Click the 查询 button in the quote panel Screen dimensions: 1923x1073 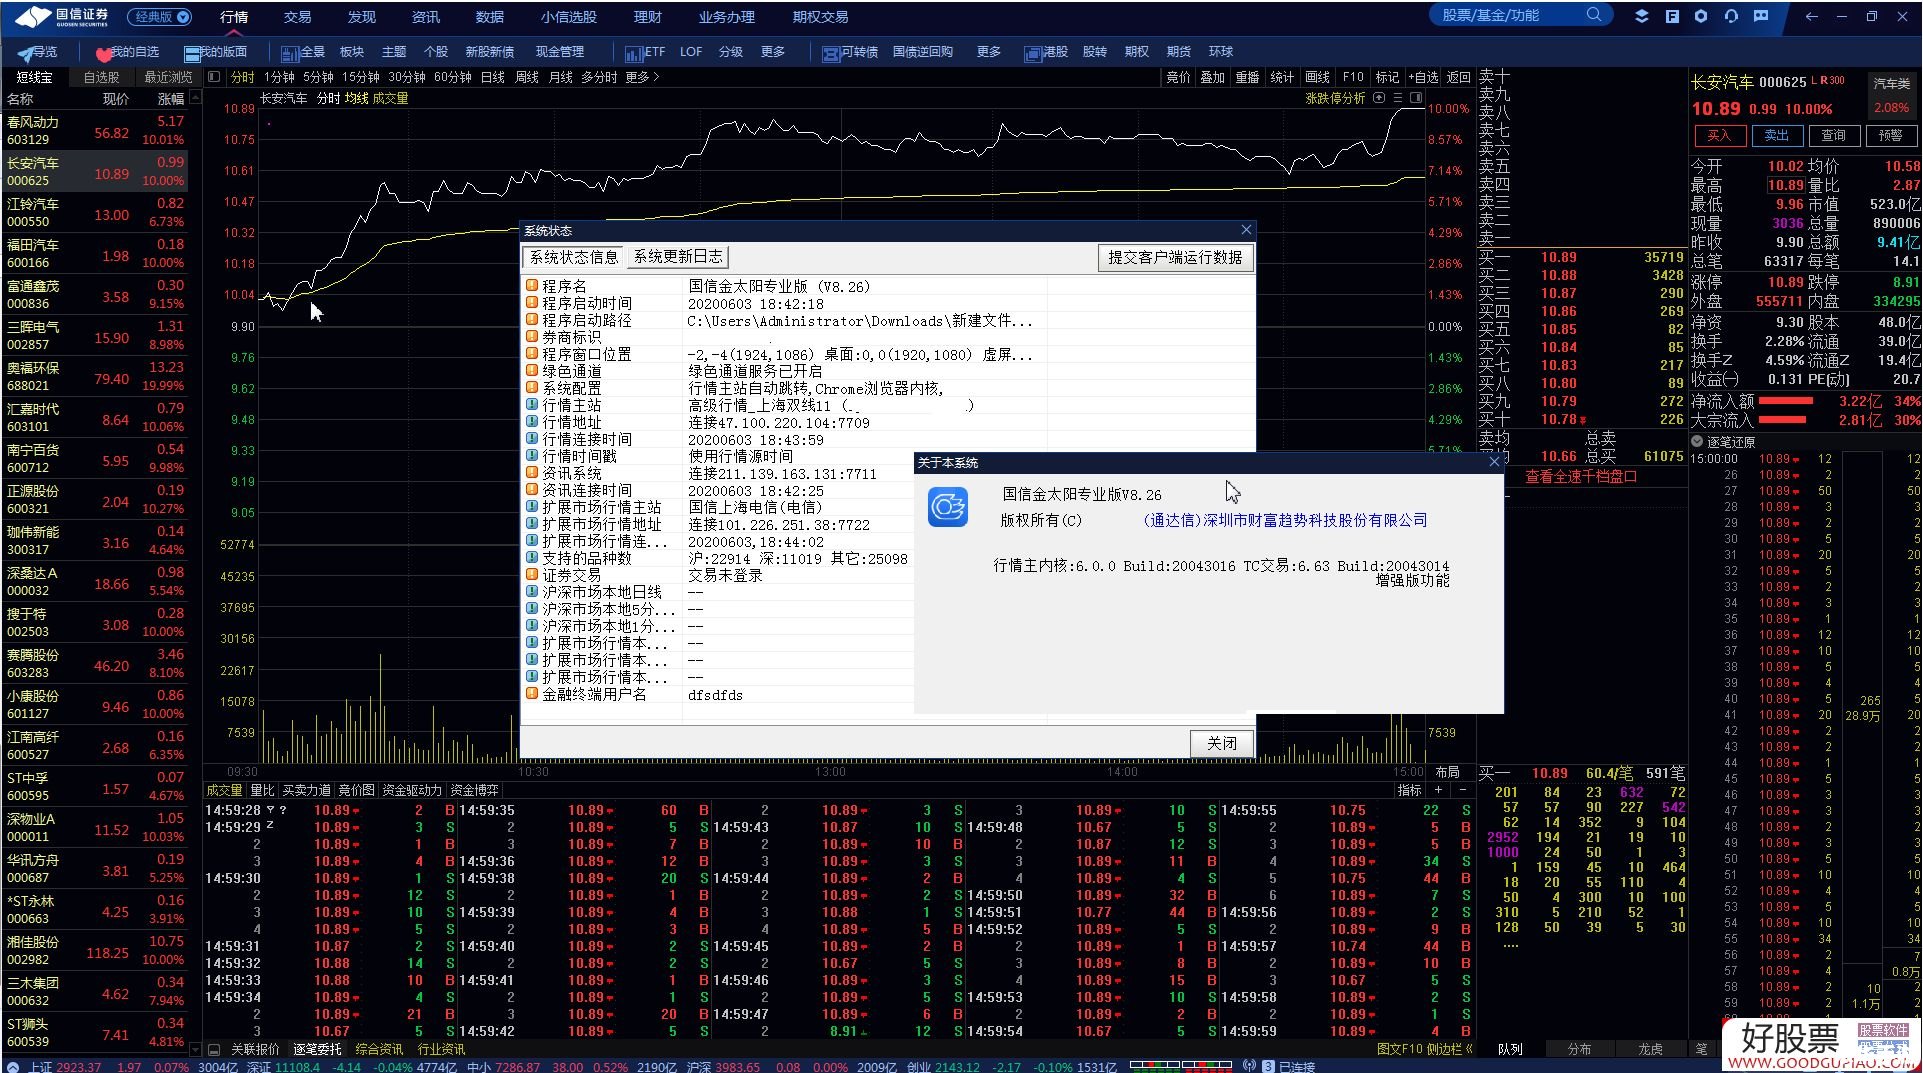(x=1834, y=135)
